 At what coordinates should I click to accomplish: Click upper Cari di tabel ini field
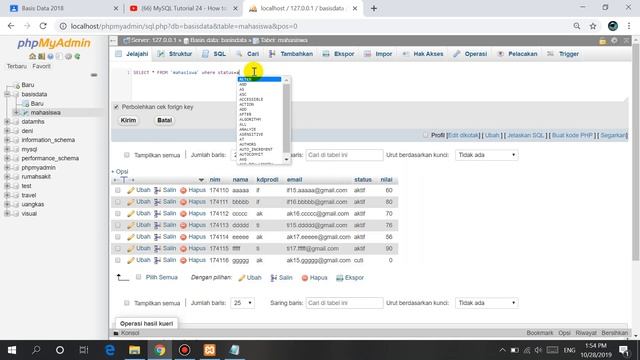(x=344, y=155)
